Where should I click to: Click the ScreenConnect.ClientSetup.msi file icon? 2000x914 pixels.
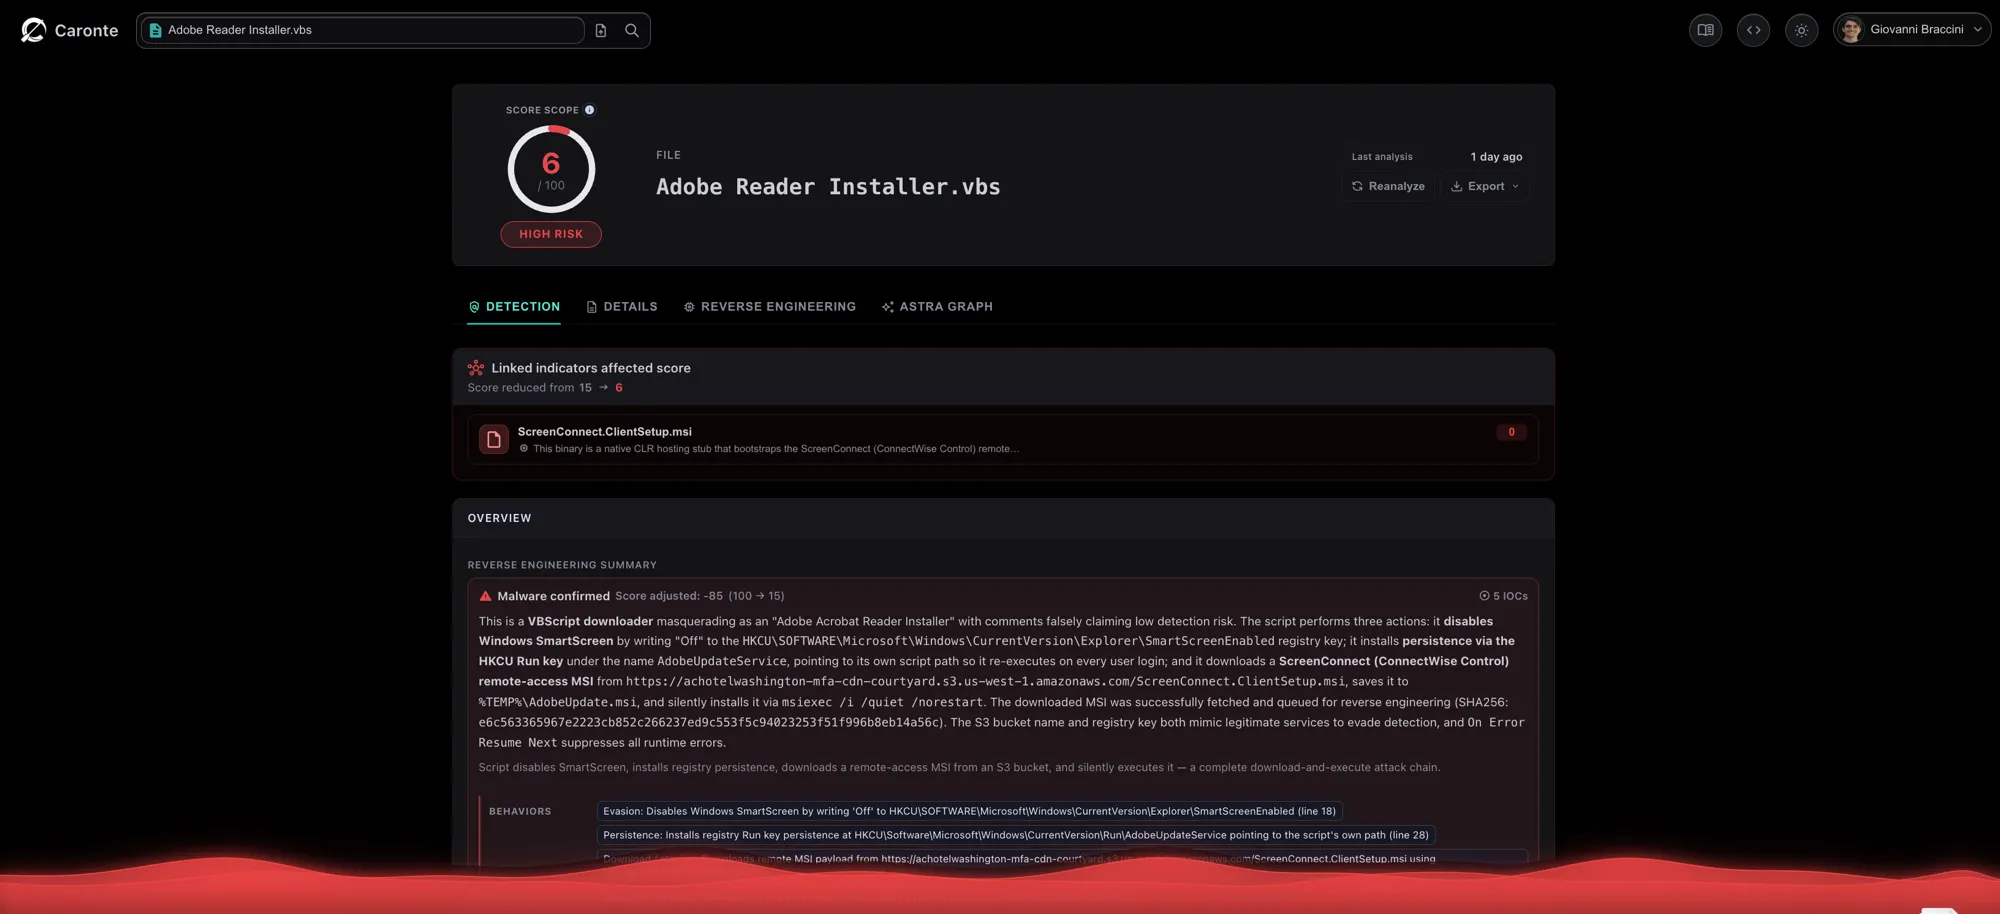(494, 439)
